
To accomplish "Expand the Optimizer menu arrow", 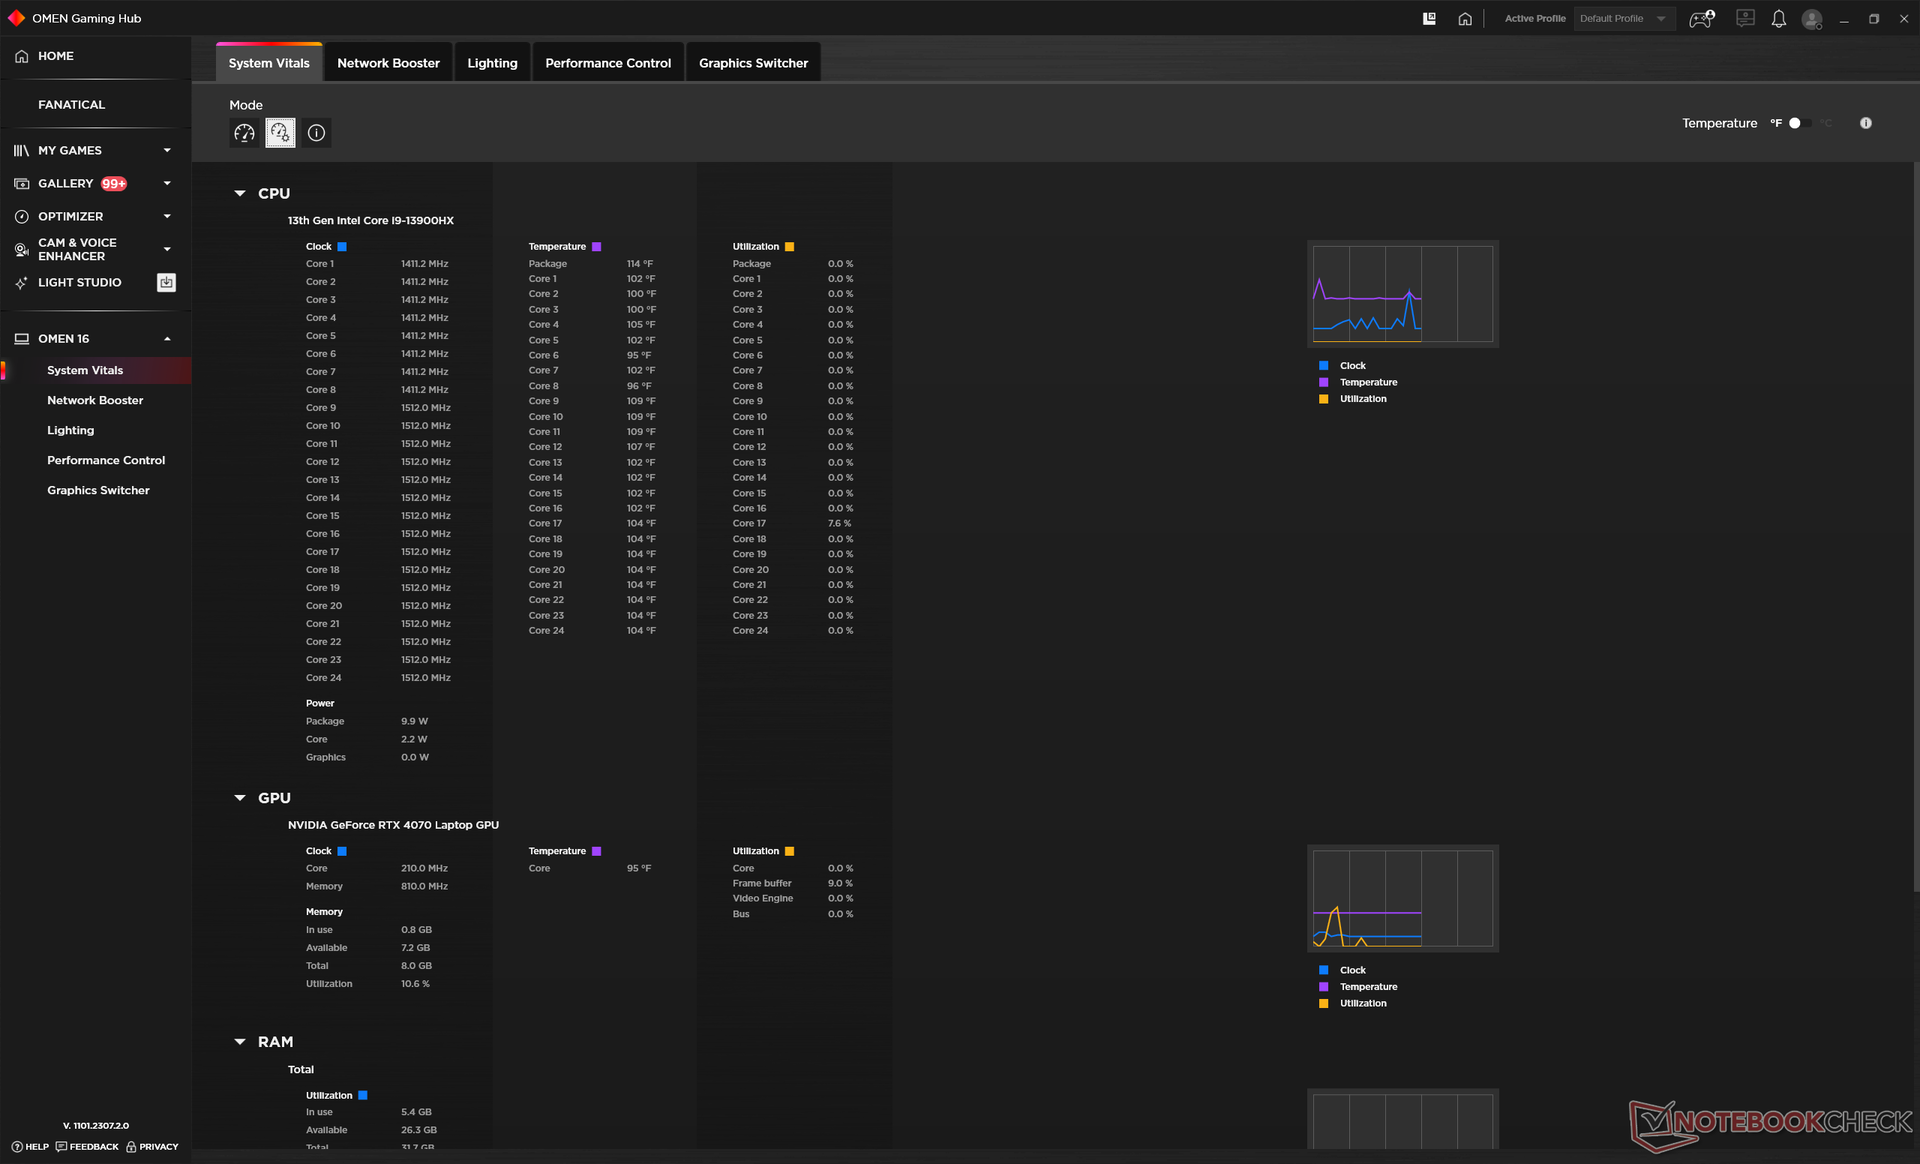I will [x=167, y=217].
